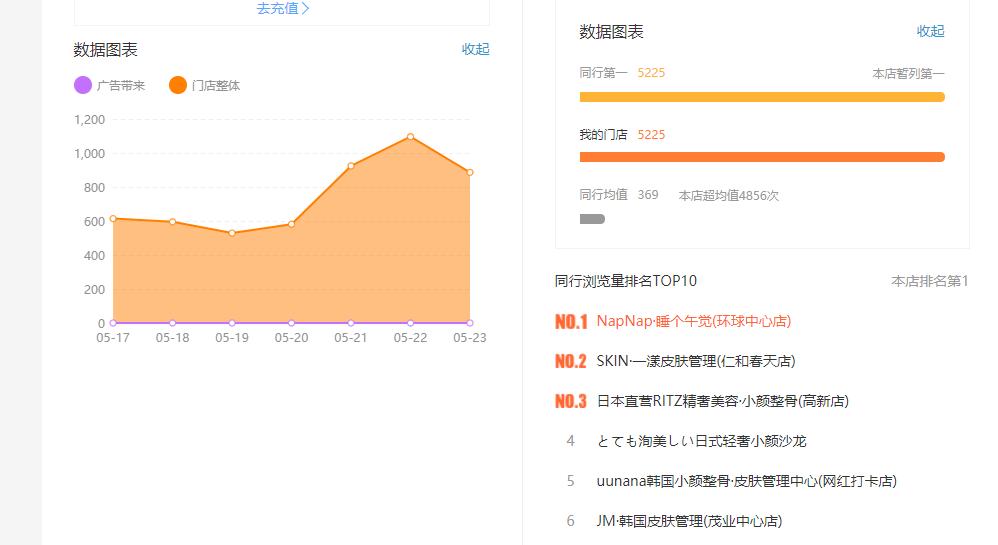This screenshot has height=545, width=998.
Task: Open NapNap·睡个午觉(环球中心店) entry
Action: (x=694, y=322)
